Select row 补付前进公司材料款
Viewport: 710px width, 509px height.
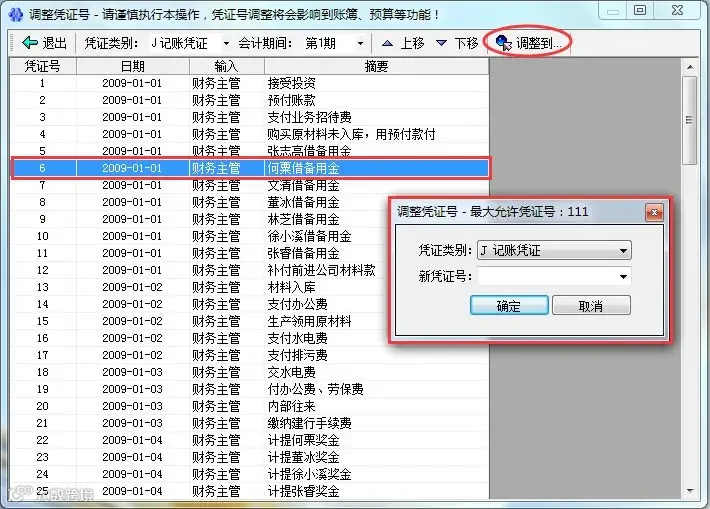(249, 270)
